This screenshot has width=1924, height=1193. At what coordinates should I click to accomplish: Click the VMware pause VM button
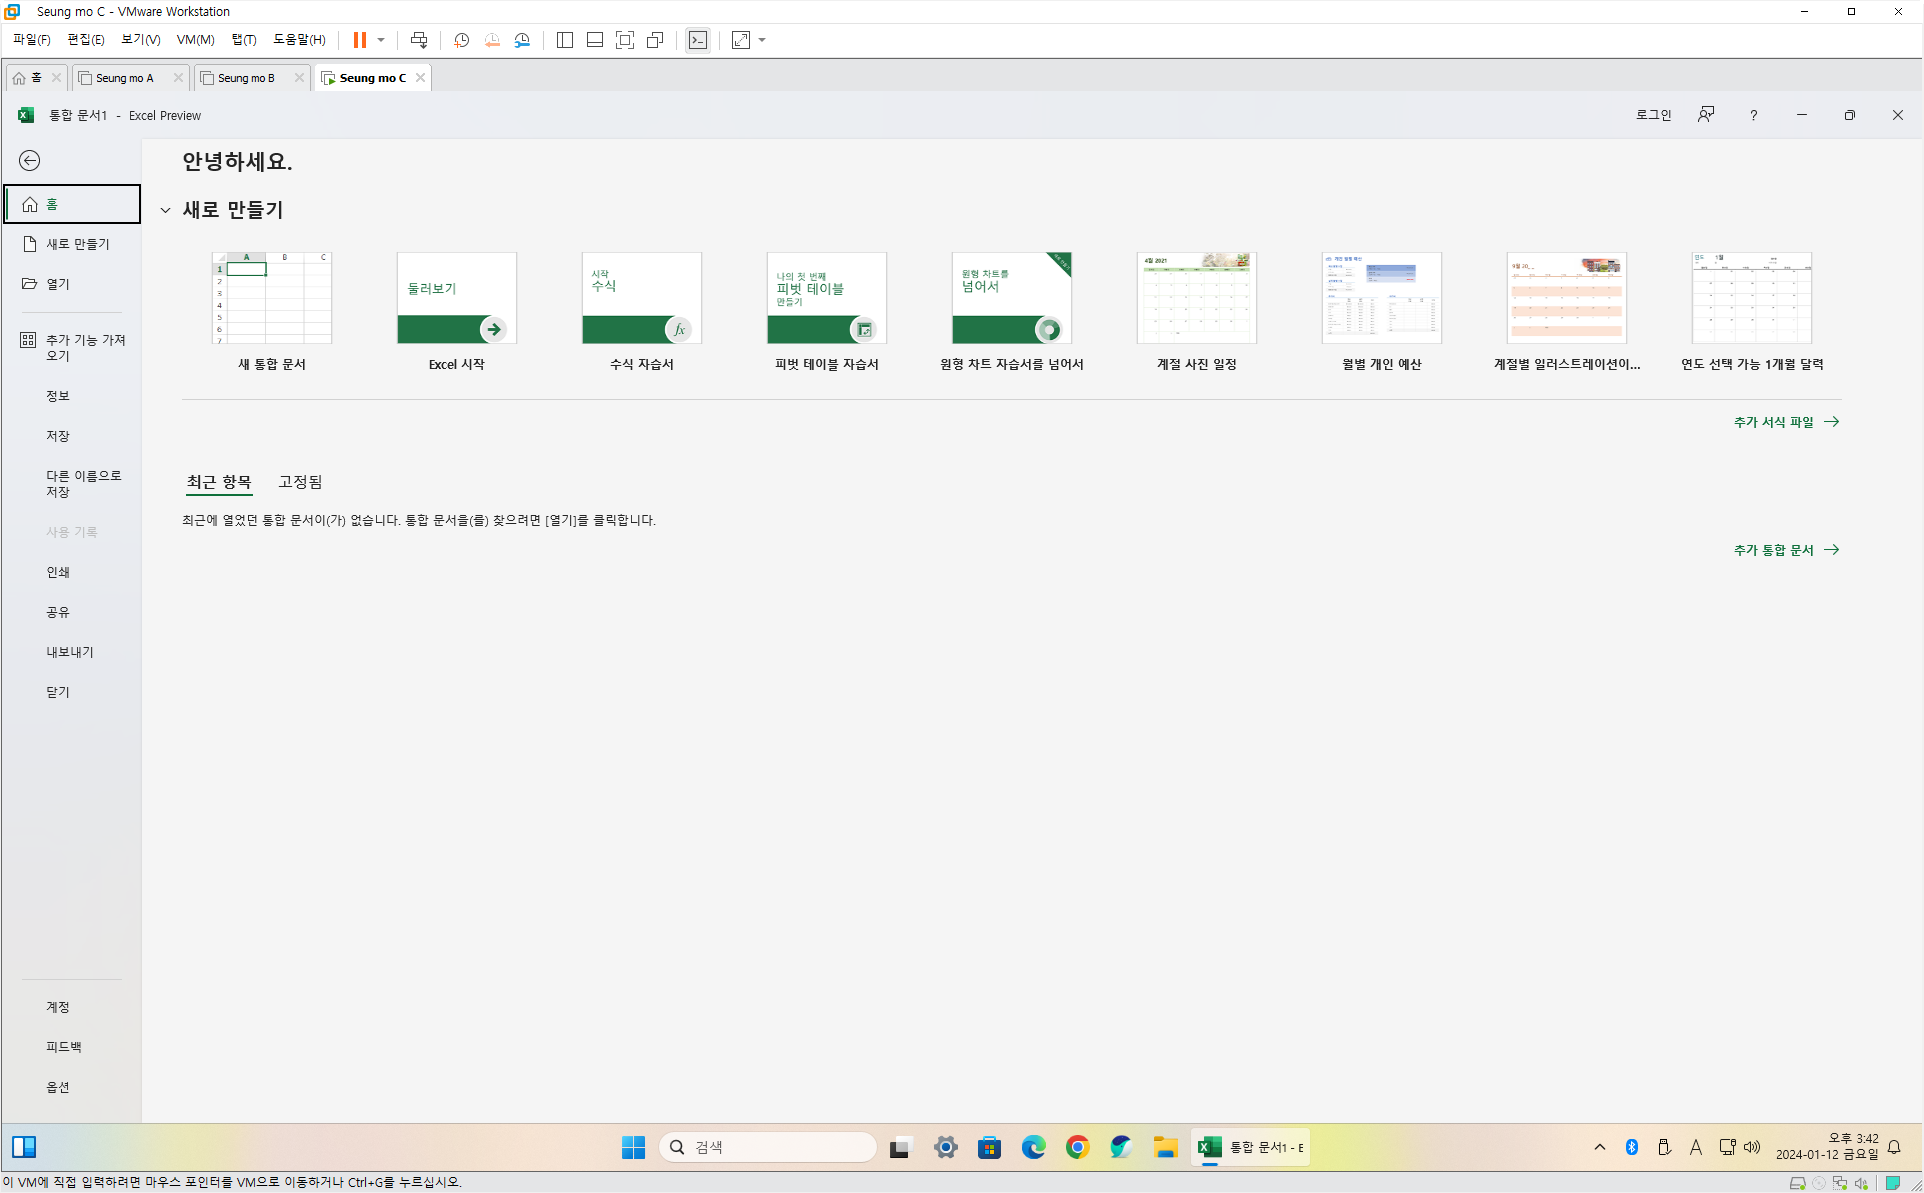click(359, 40)
